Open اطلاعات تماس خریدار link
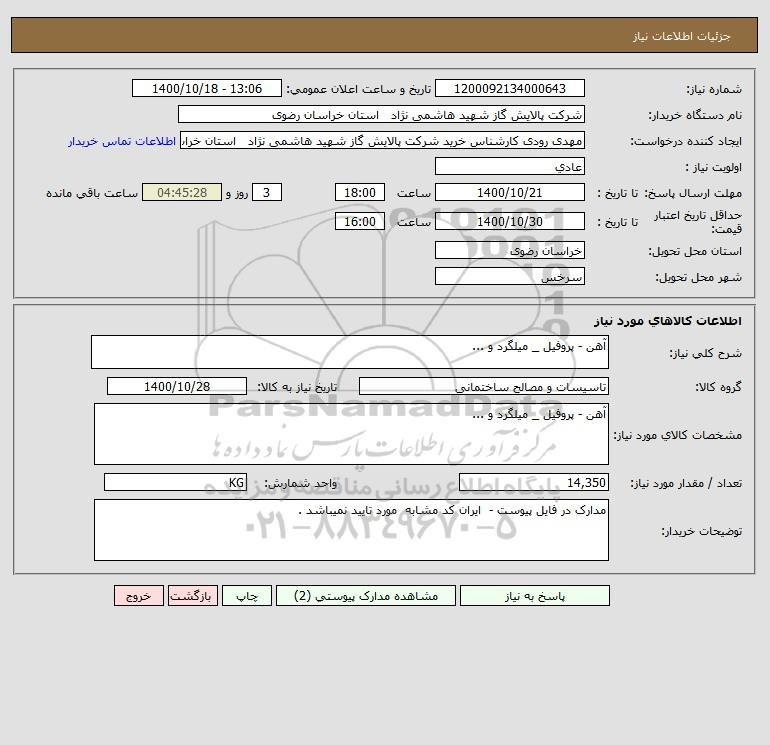 pos(122,141)
